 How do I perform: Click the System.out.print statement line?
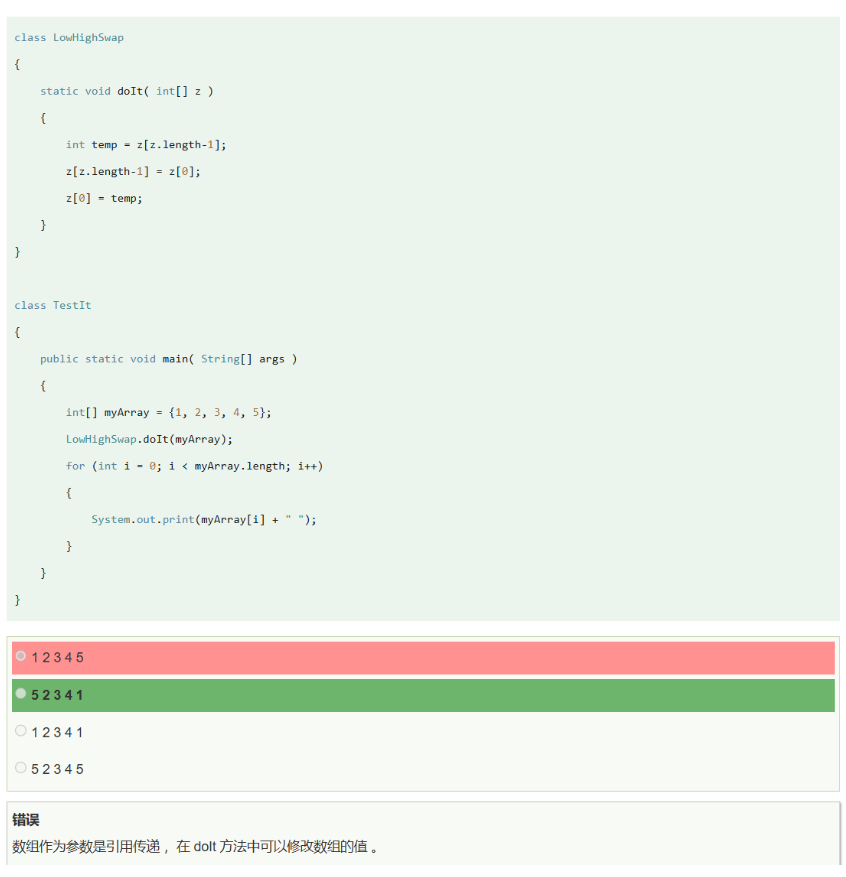[x=203, y=519]
